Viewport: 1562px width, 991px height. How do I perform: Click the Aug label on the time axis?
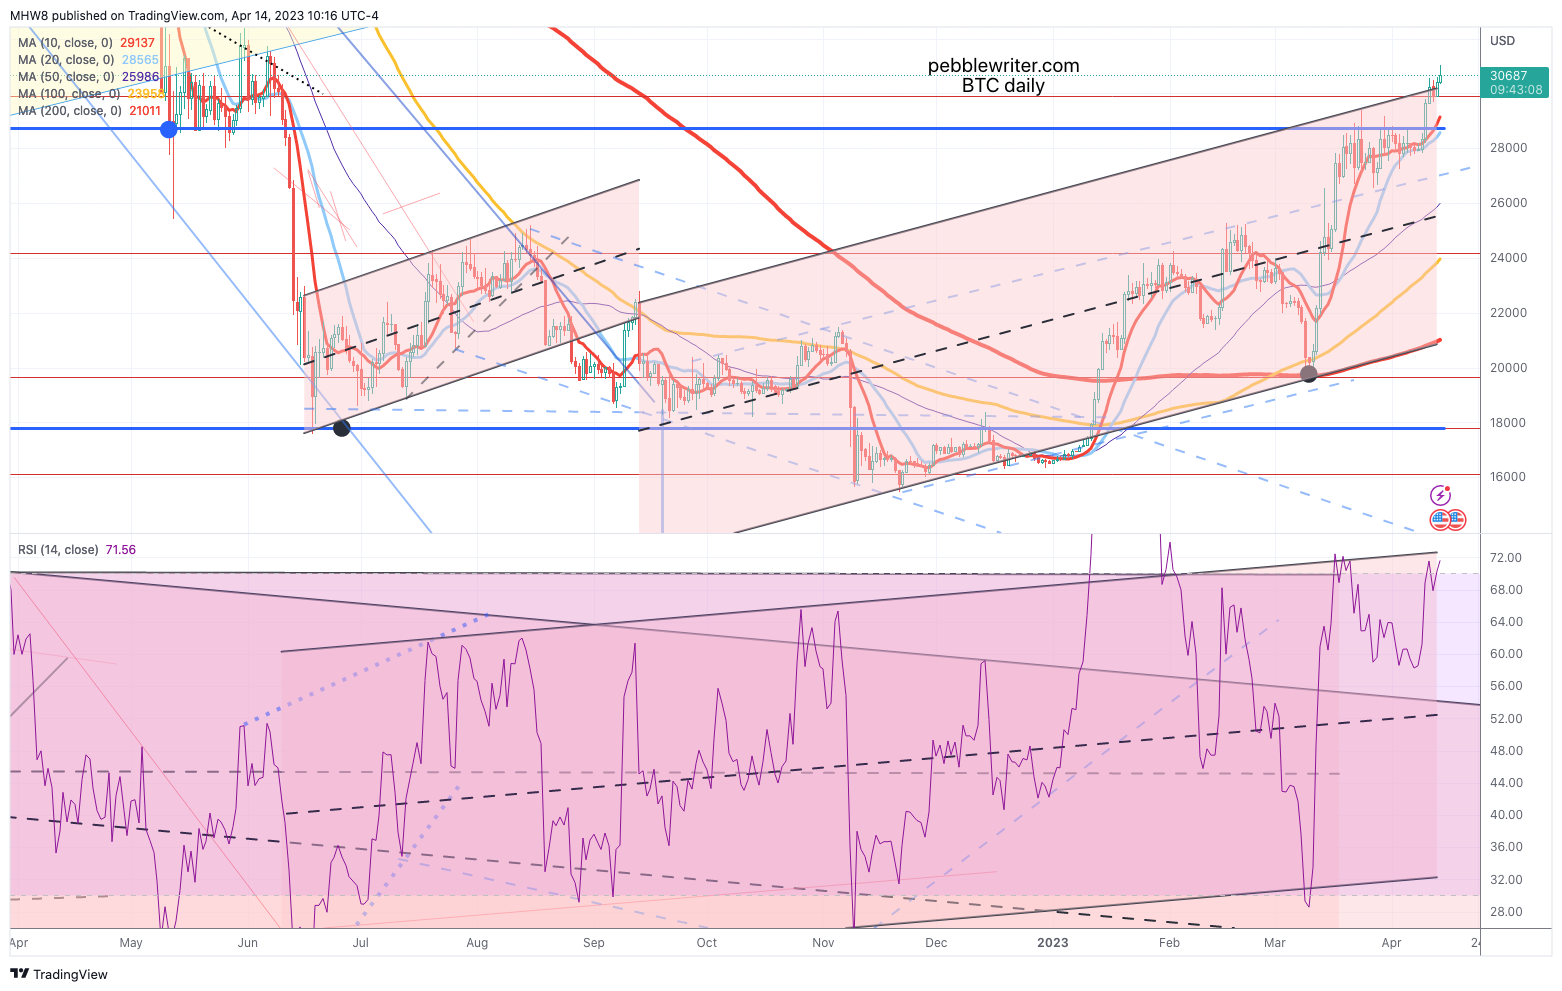tap(477, 943)
